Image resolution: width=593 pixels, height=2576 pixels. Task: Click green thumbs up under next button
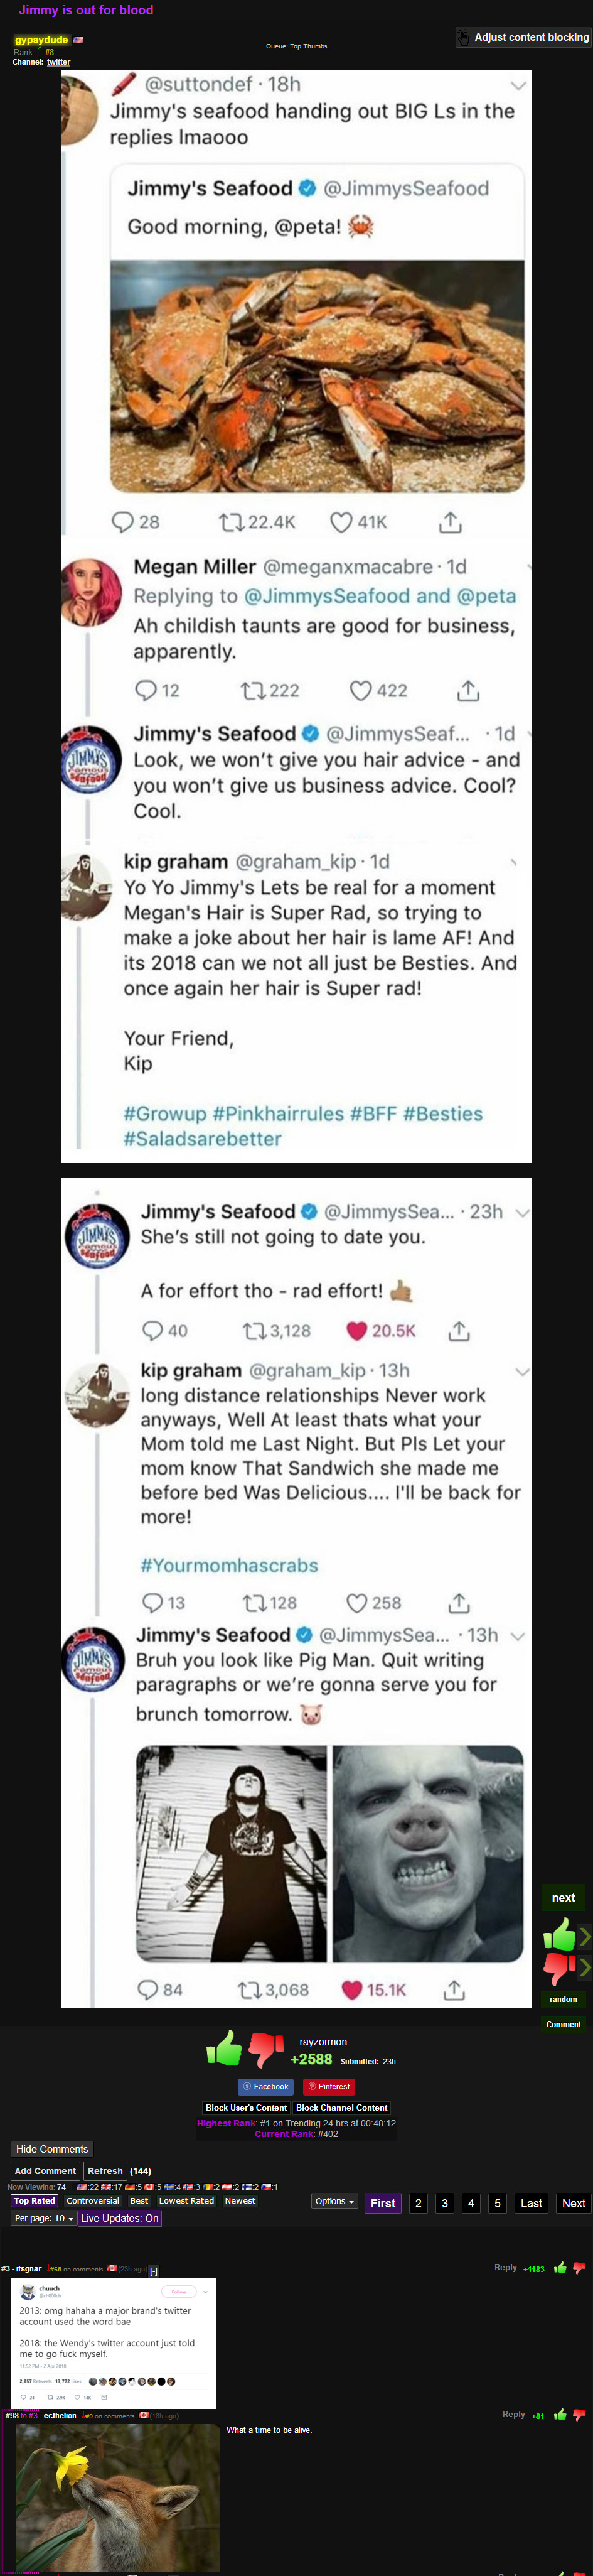[559, 1935]
